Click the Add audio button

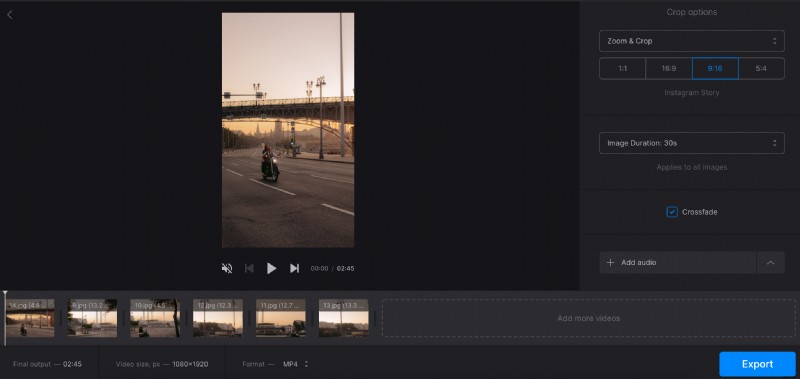tap(677, 263)
